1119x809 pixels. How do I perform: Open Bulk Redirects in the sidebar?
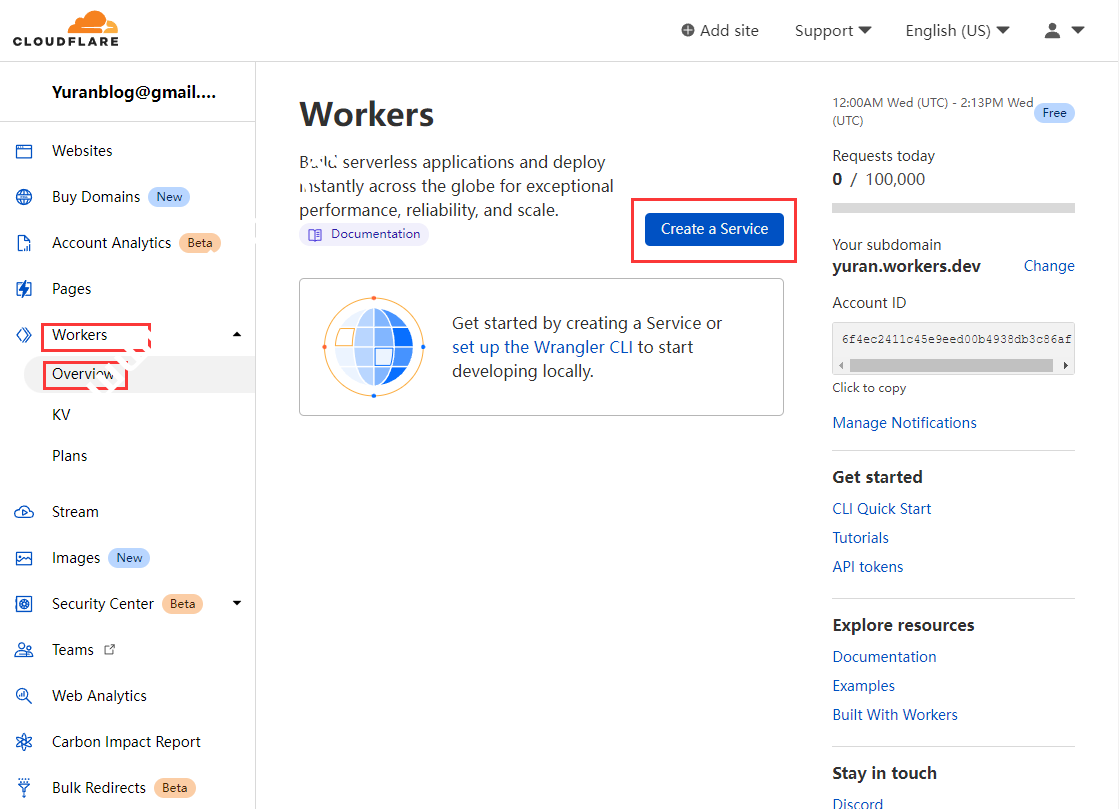pyautogui.click(x=98, y=788)
